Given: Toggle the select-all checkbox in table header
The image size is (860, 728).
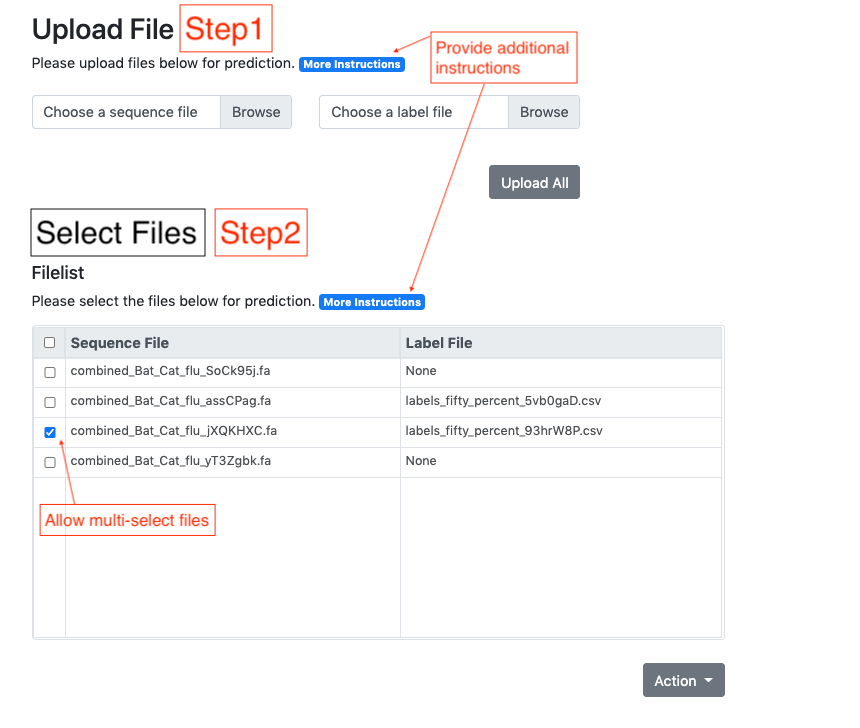Looking at the screenshot, I should click(x=50, y=343).
